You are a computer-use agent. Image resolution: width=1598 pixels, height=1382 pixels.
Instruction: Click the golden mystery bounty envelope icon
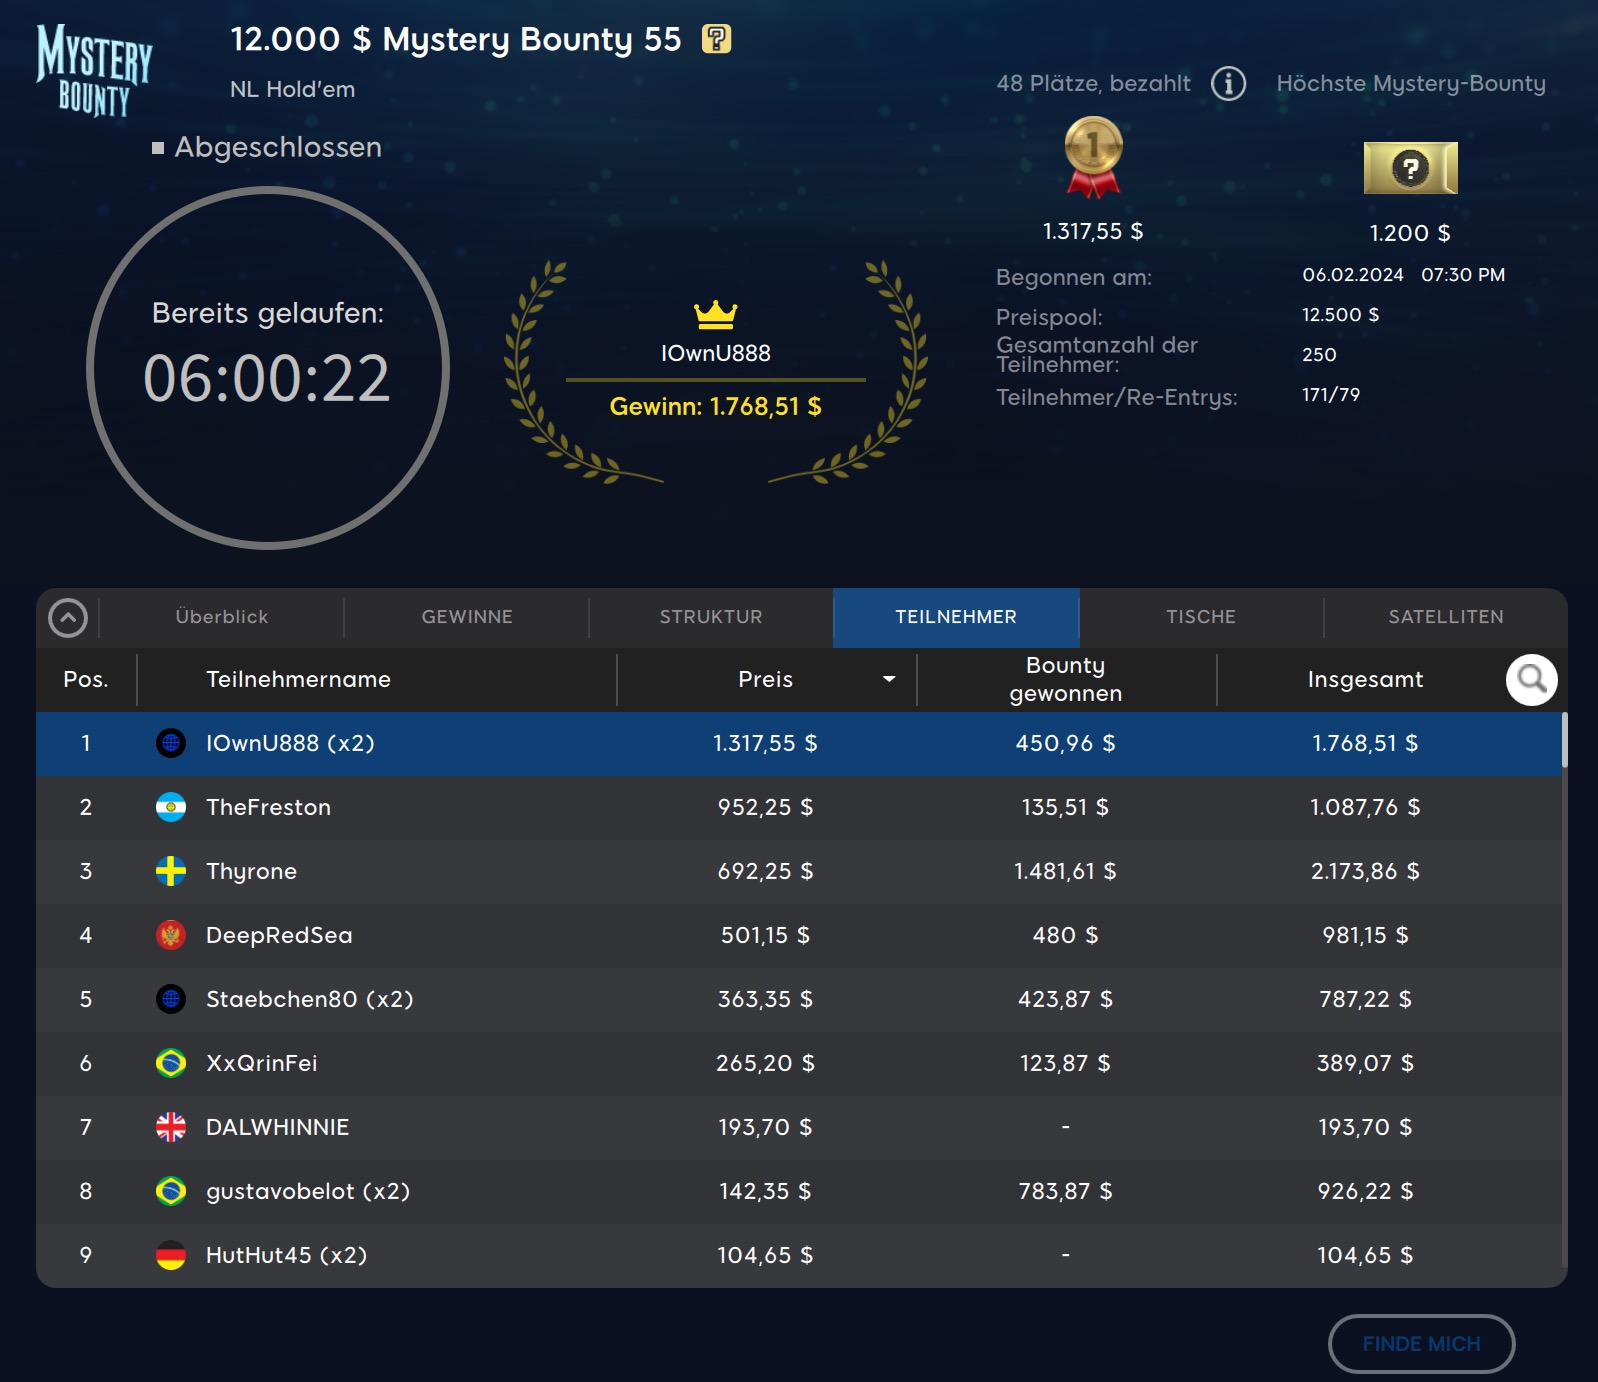[1410, 168]
